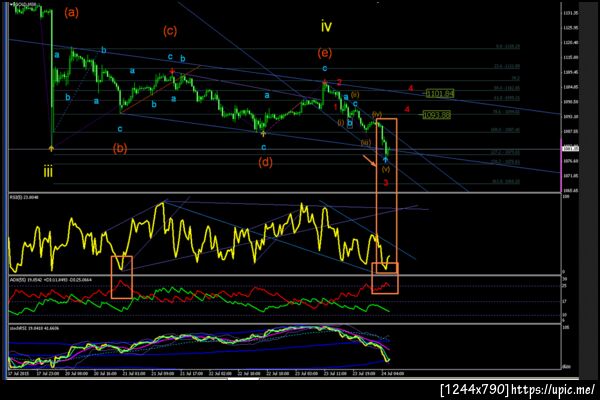Click the "(iii)" sub-wave label
Image resolution: width=600 pixels, height=400 pixels.
366,142
